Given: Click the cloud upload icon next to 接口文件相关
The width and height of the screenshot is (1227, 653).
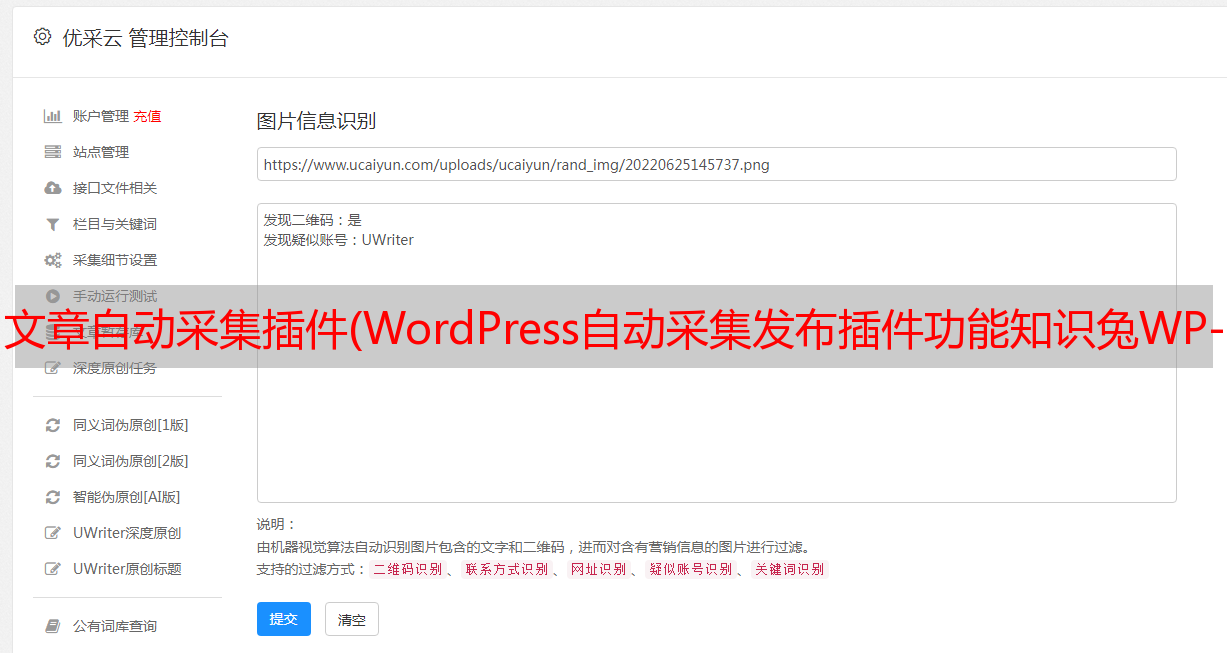Looking at the screenshot, I should click(53, 188).
